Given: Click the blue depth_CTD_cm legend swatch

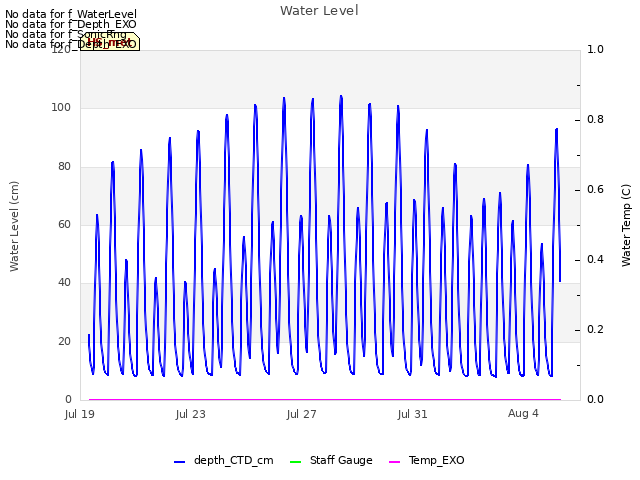Looking at the screenshot, I should point(180,462).
